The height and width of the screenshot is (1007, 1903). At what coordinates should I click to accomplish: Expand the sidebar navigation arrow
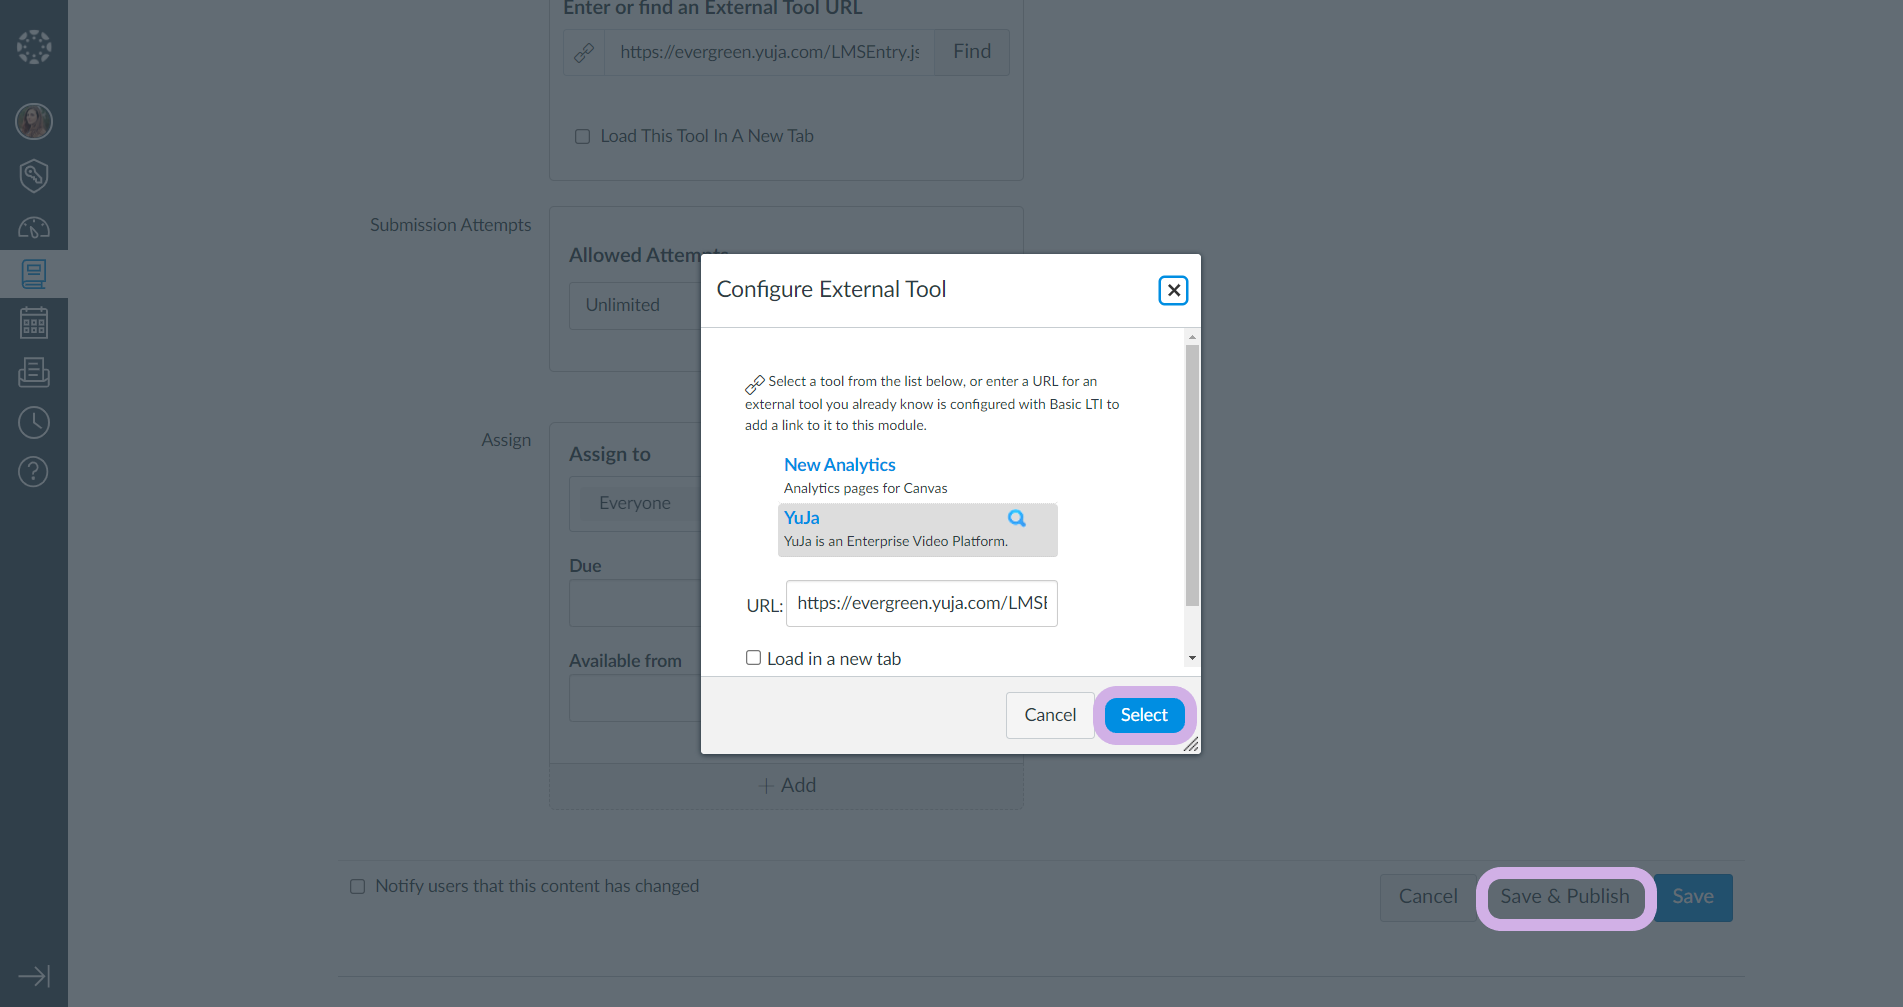click(34, 976)
